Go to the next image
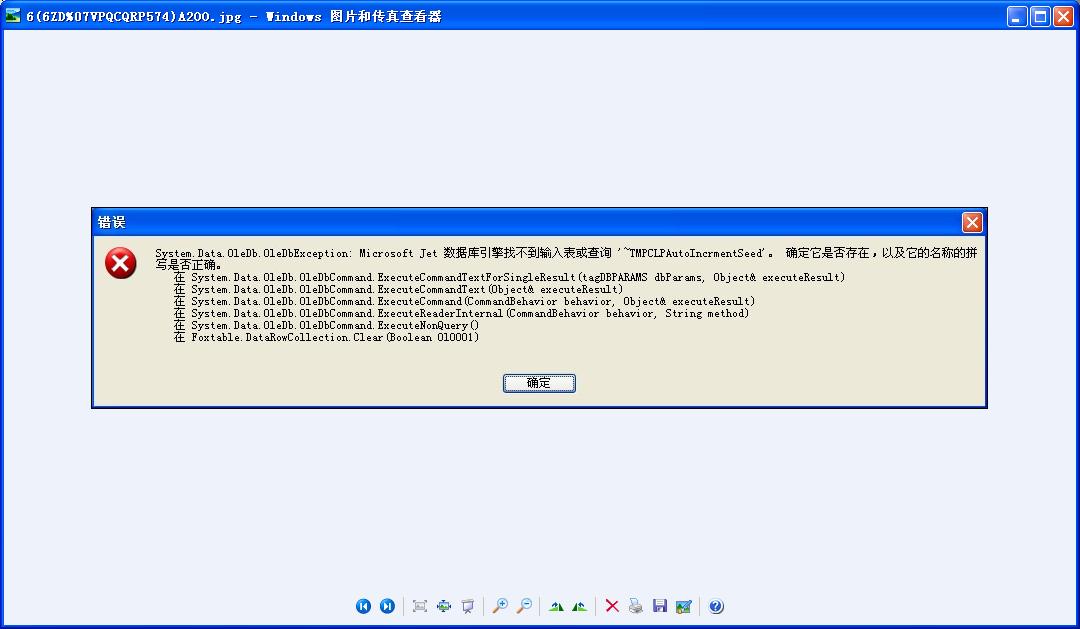 click(387, 606)
